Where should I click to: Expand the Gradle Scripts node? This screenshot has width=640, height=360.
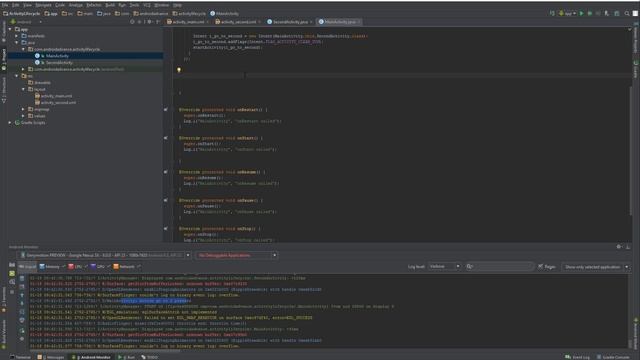[10, 122]
